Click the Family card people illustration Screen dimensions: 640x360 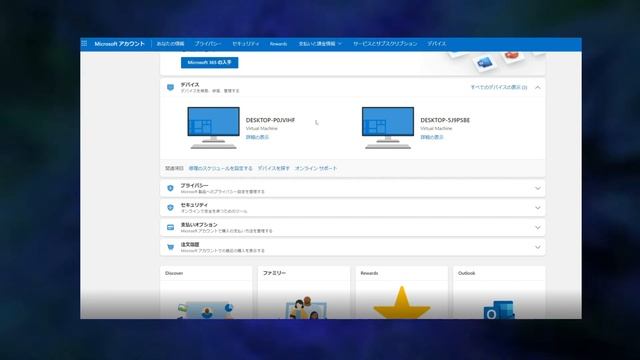coord(305,308)
